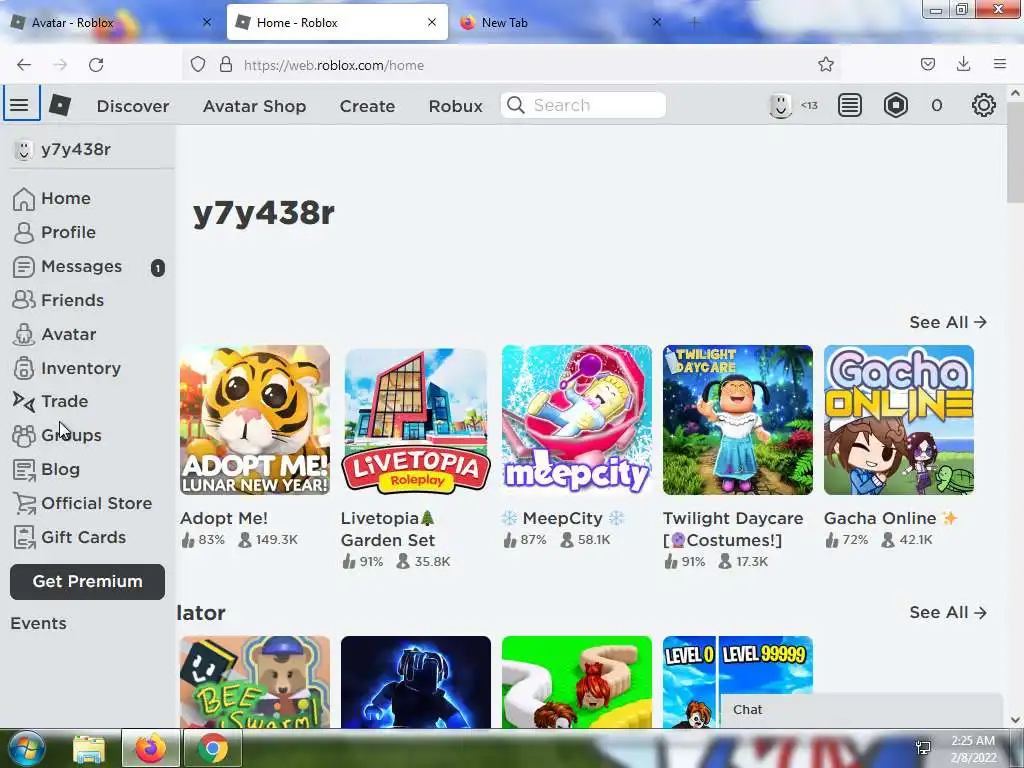
Task: Open Firefox downloads arrow icon
Action: coord(963,64)
